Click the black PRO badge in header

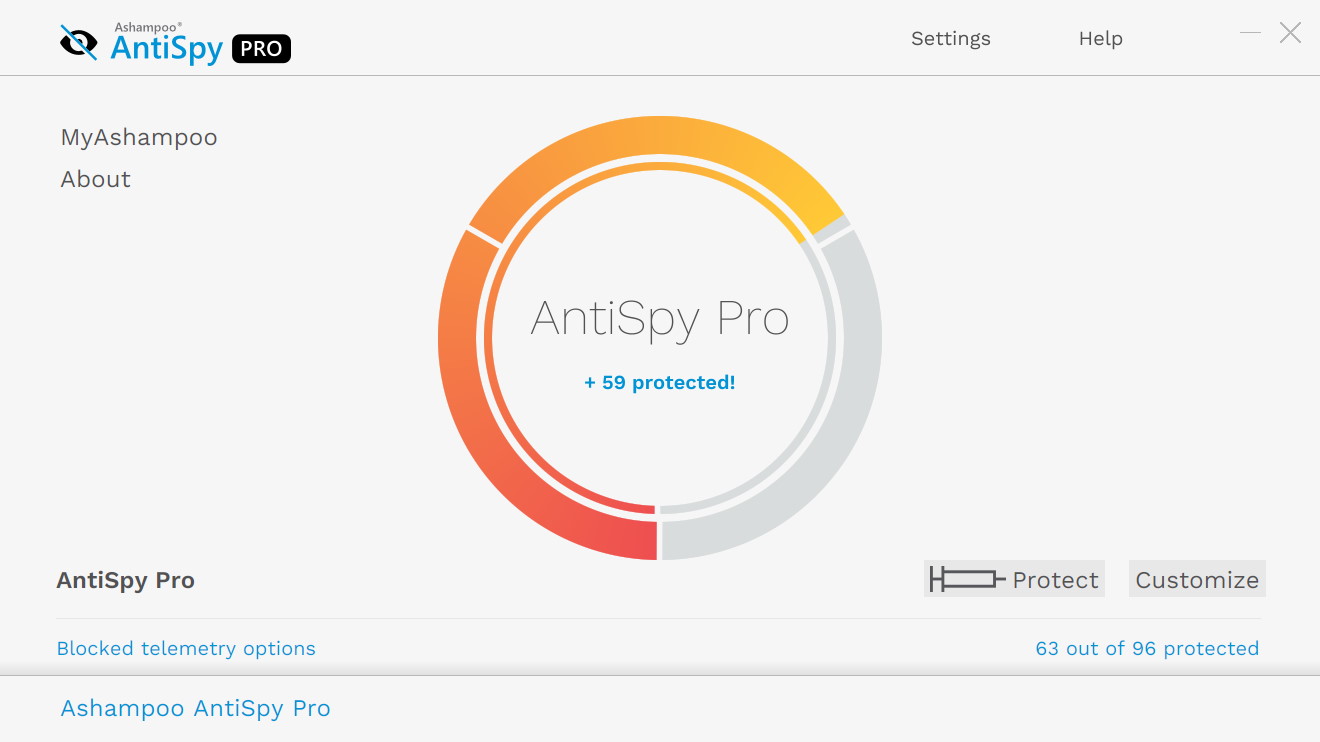coord(261,49)
